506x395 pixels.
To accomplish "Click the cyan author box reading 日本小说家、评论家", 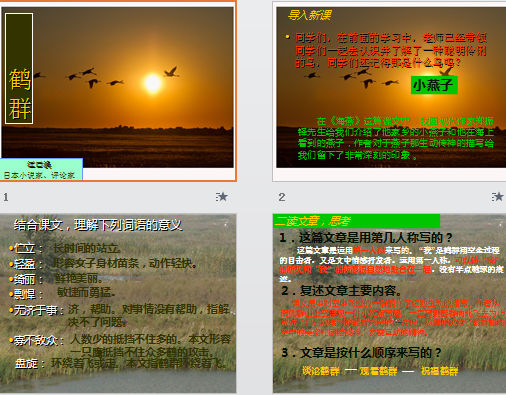I will pos(41,169).
